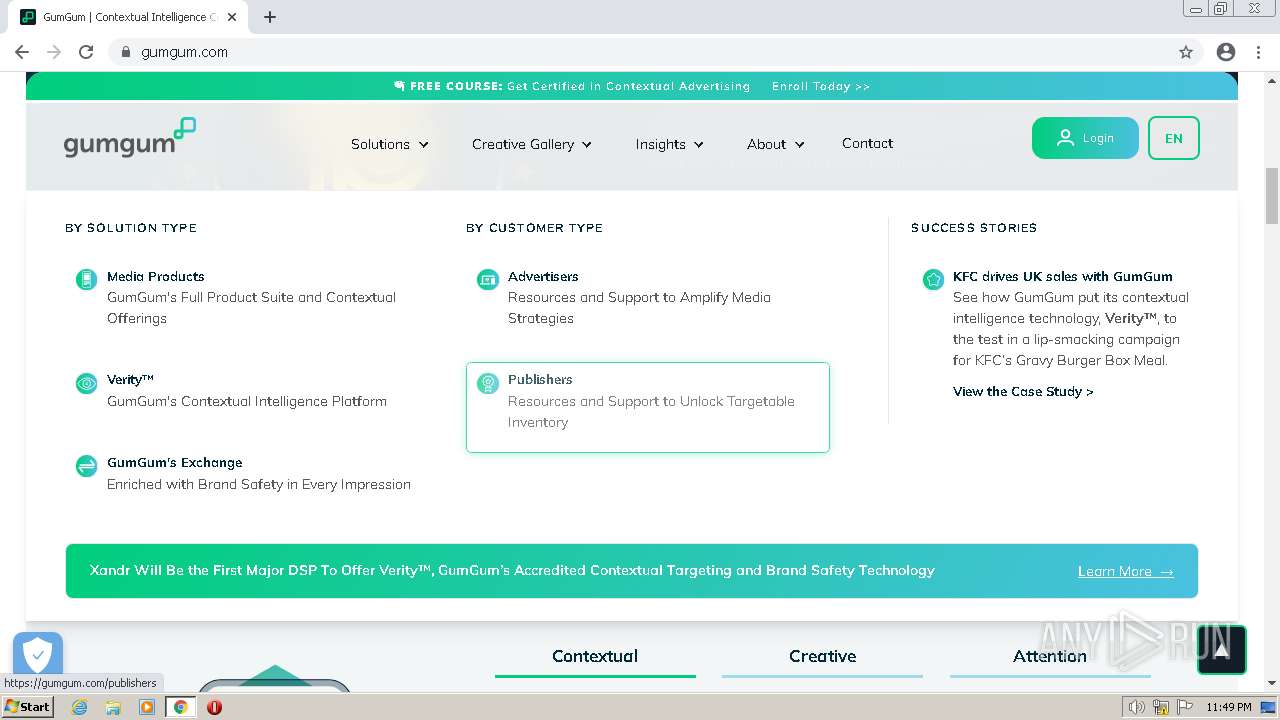This screenshot has height=720, width=1280.
Task: Open Media Products link
Action: point(156,276)
